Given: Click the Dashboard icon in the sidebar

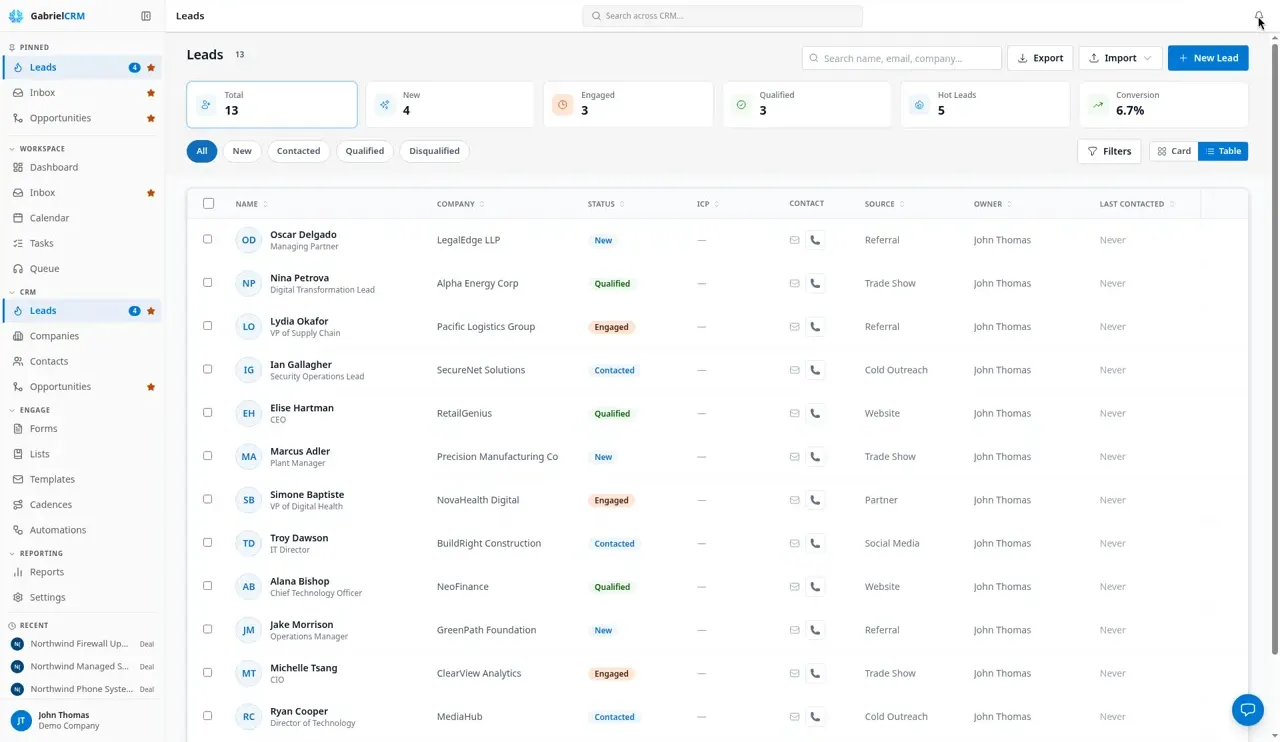Looking at the screenshot, I should (x=18, y=168).
